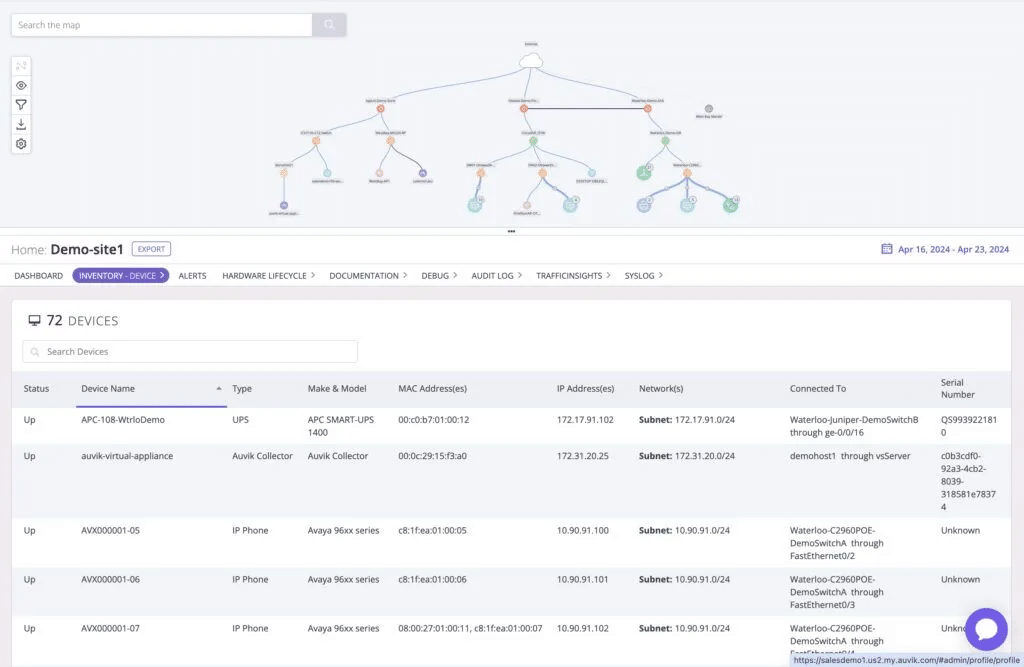
Task: Open the APC-108-WtrloDemo device
Action: pyautogui.click(x=123, y=420)
